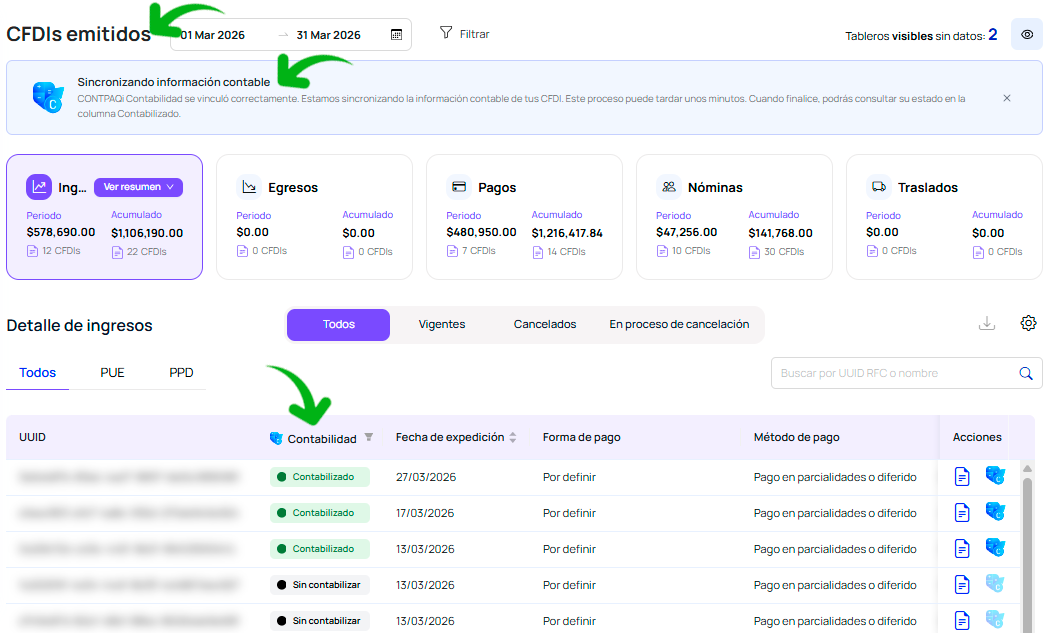
Task: View document for the 27/03/2026 row
Action: pos(962,476)
